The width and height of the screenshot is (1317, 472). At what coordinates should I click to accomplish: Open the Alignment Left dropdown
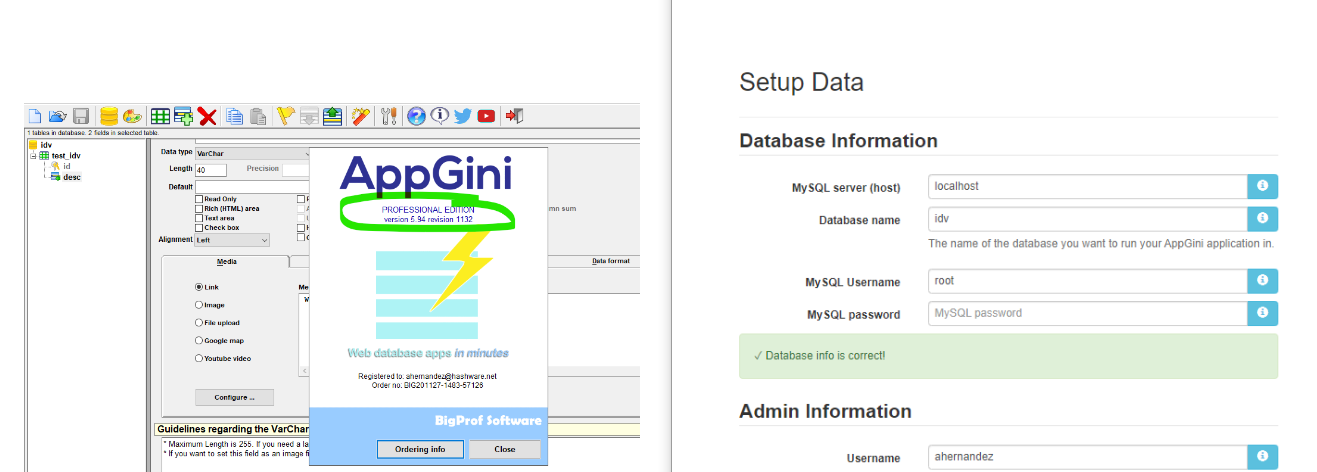232,240
